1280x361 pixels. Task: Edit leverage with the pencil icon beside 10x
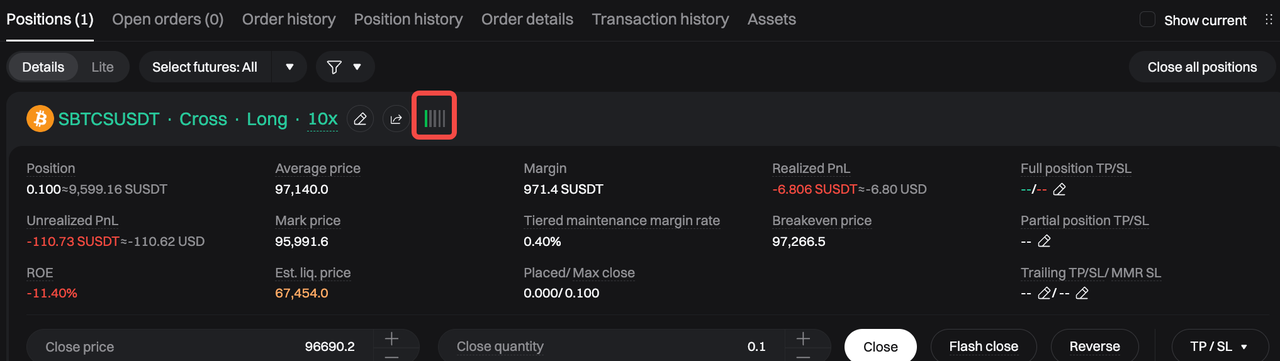tap(361, 119)
